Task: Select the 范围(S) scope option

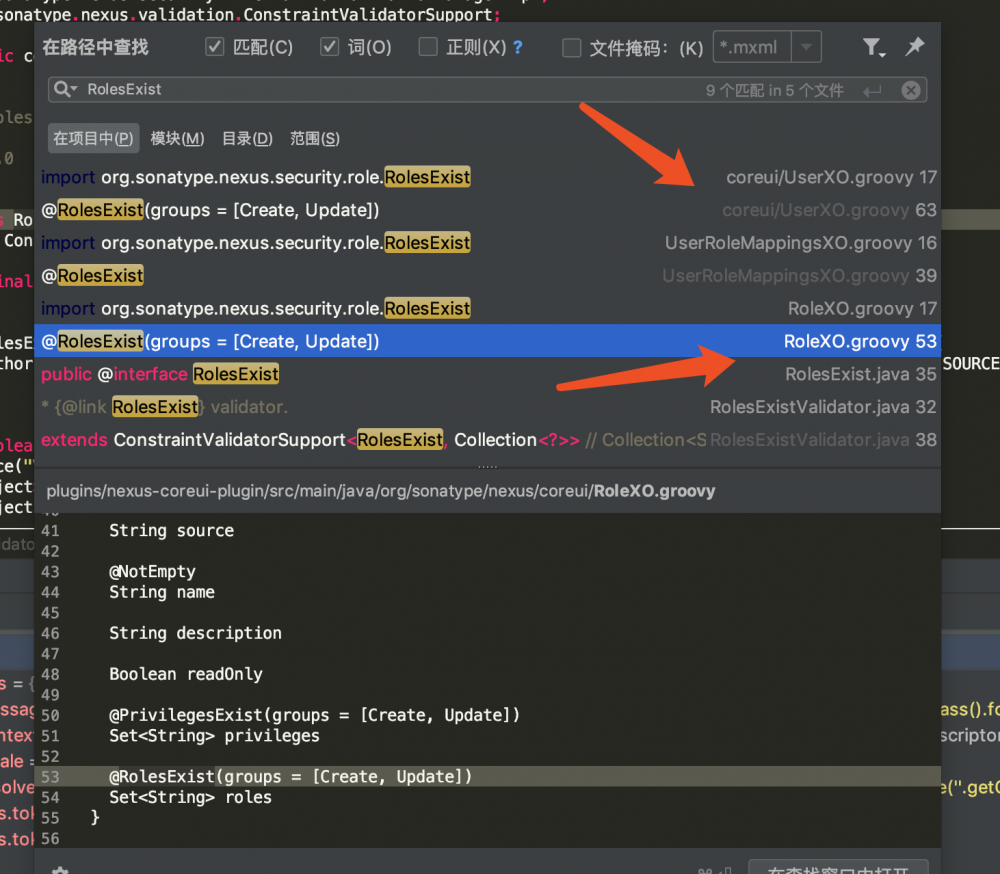Action: [x=313, y=138]
